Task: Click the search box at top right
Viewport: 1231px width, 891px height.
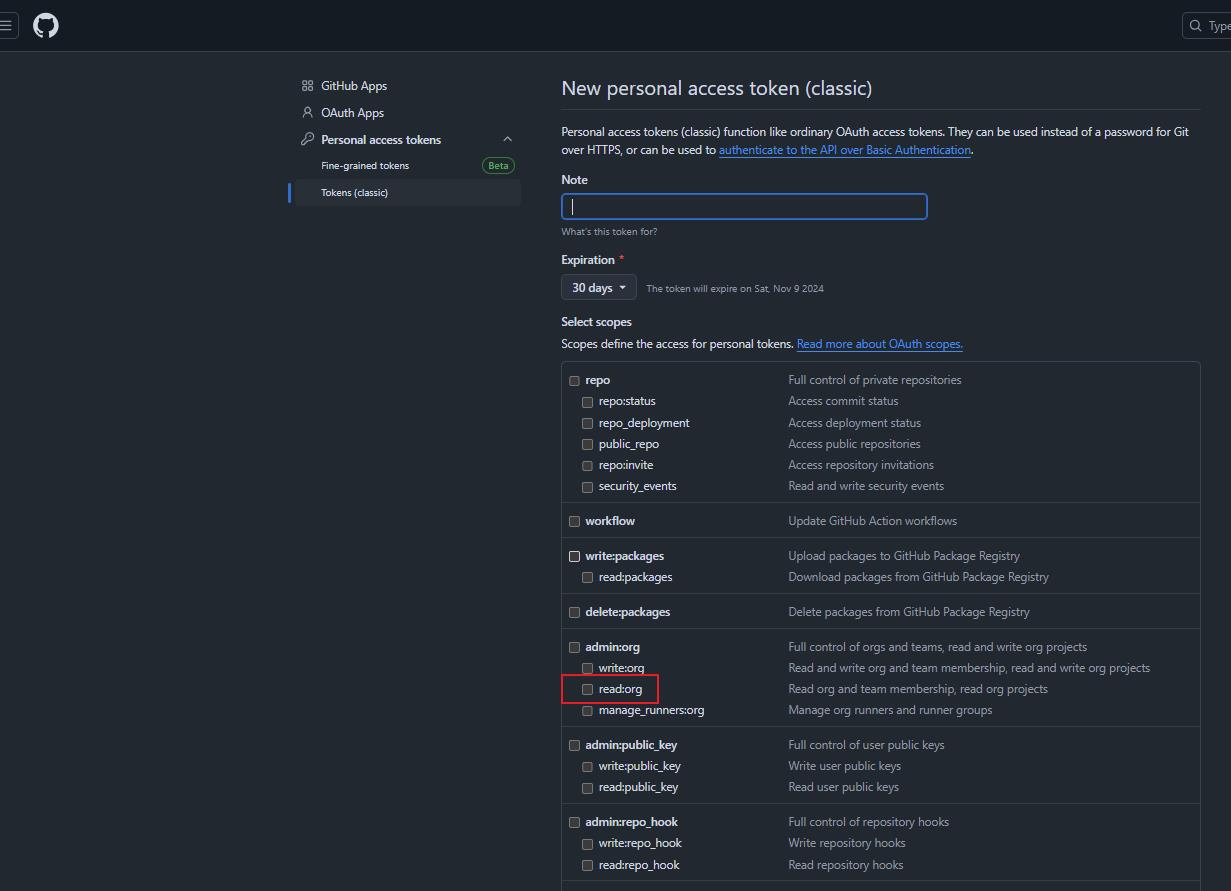Action: coord(1207,26)
